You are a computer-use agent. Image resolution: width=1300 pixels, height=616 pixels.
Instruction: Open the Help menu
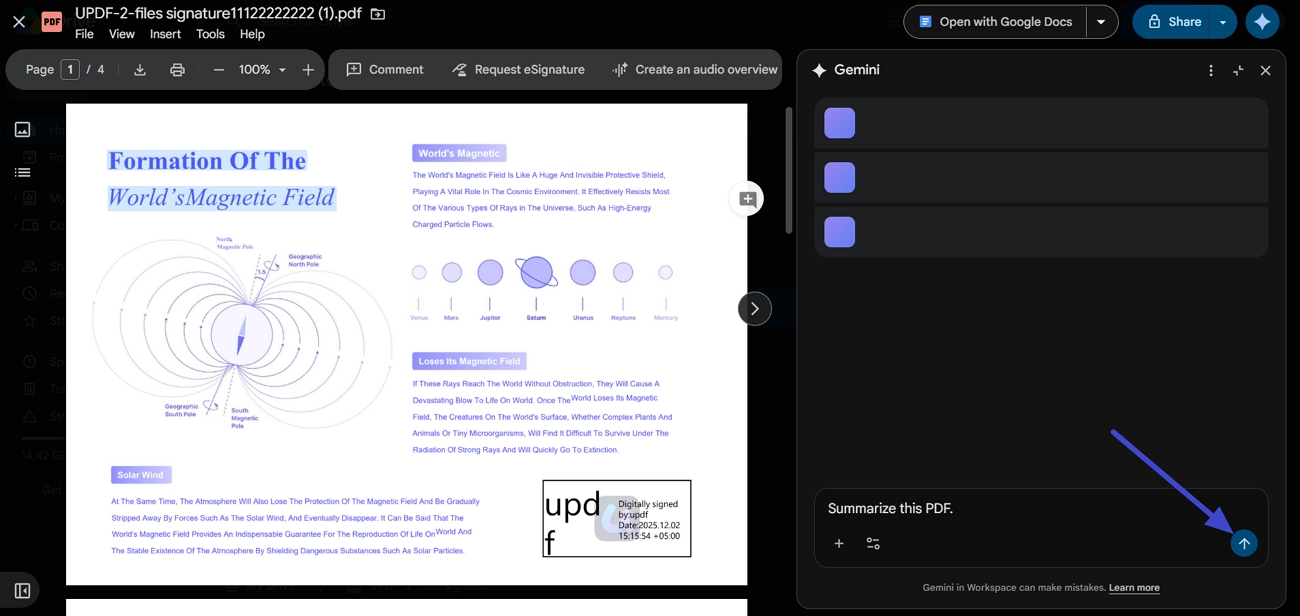click(x=252, y=34)
